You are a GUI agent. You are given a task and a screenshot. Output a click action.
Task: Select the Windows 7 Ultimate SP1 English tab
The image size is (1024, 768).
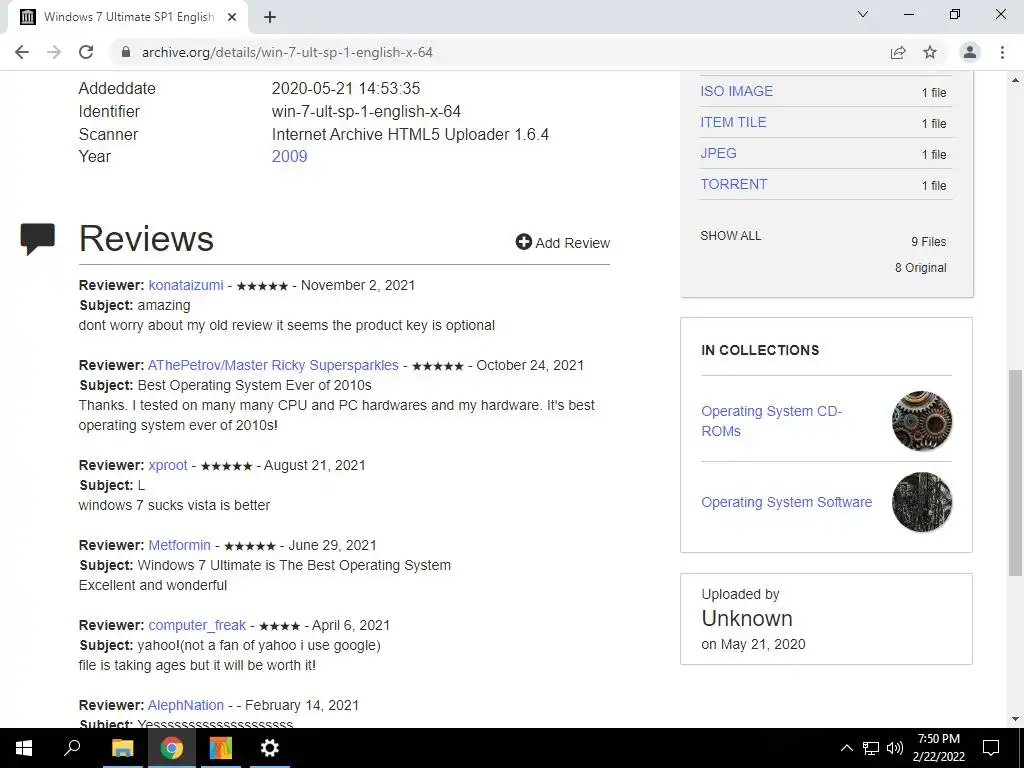[x=127, y=17]
